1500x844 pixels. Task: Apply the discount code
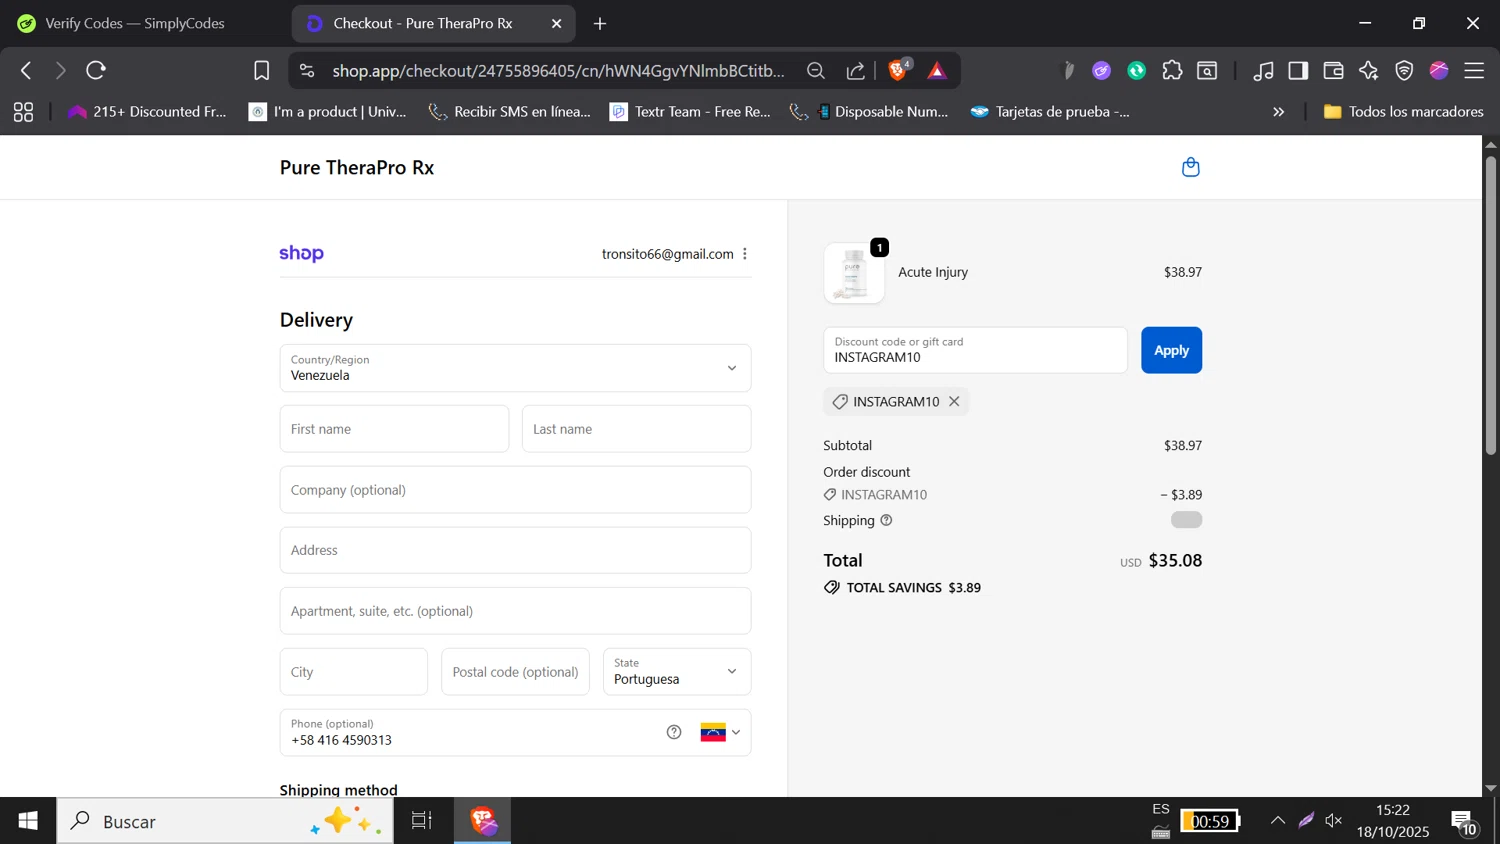pos(1171,350)
